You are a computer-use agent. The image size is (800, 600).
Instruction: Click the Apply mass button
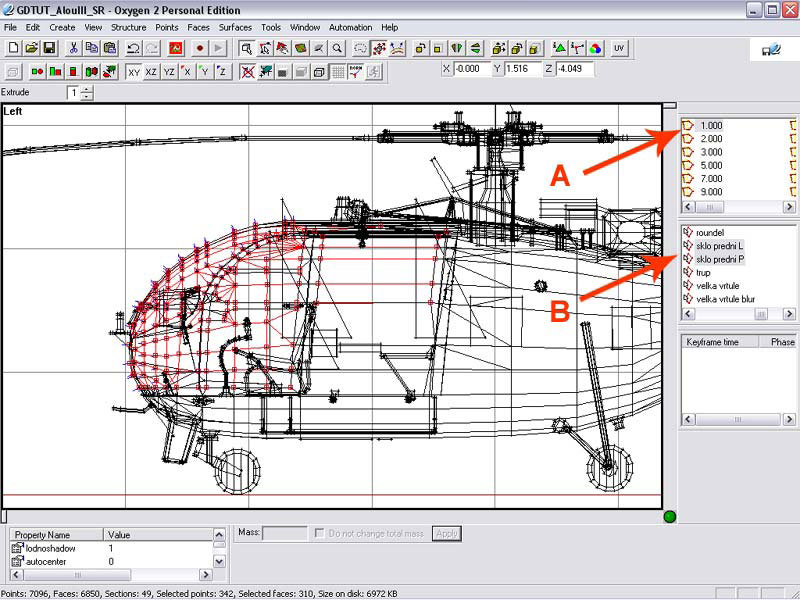pos(446,534)
